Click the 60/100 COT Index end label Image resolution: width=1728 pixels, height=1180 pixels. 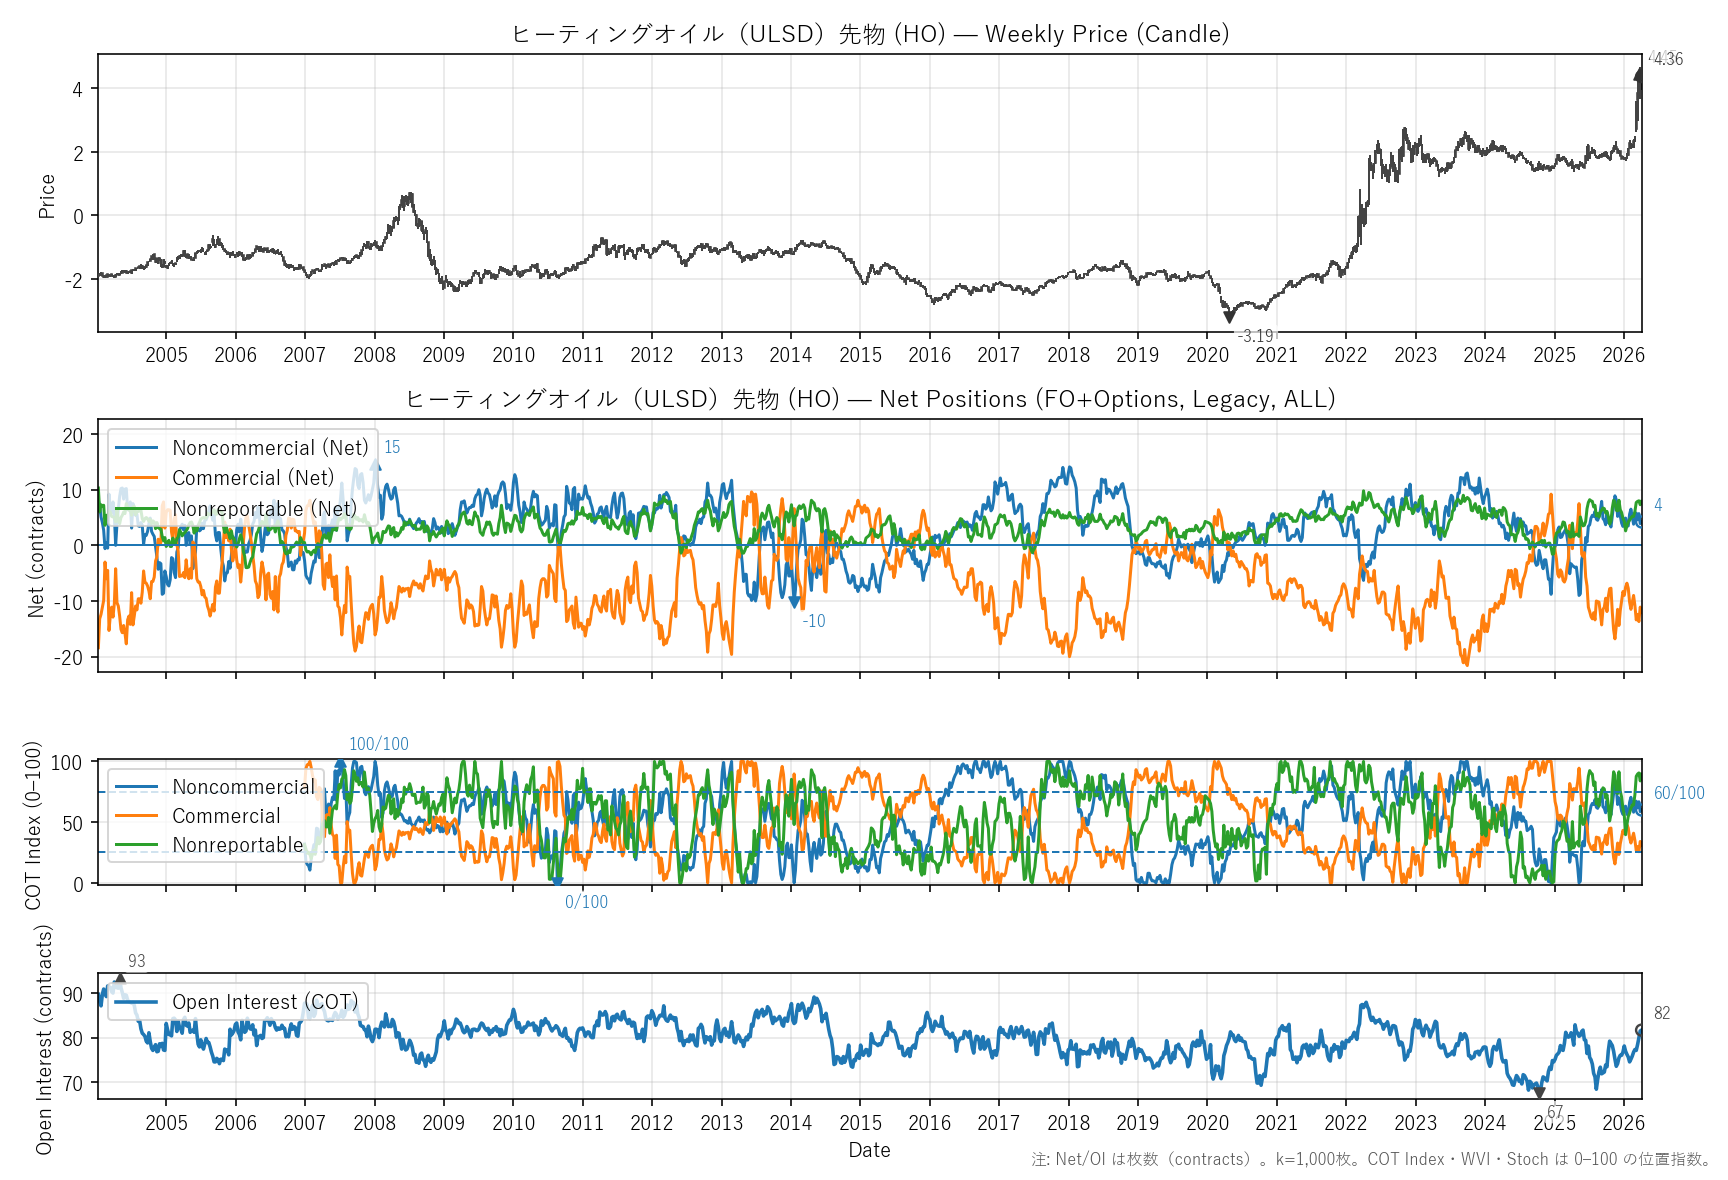click(x=1678, y=793)
